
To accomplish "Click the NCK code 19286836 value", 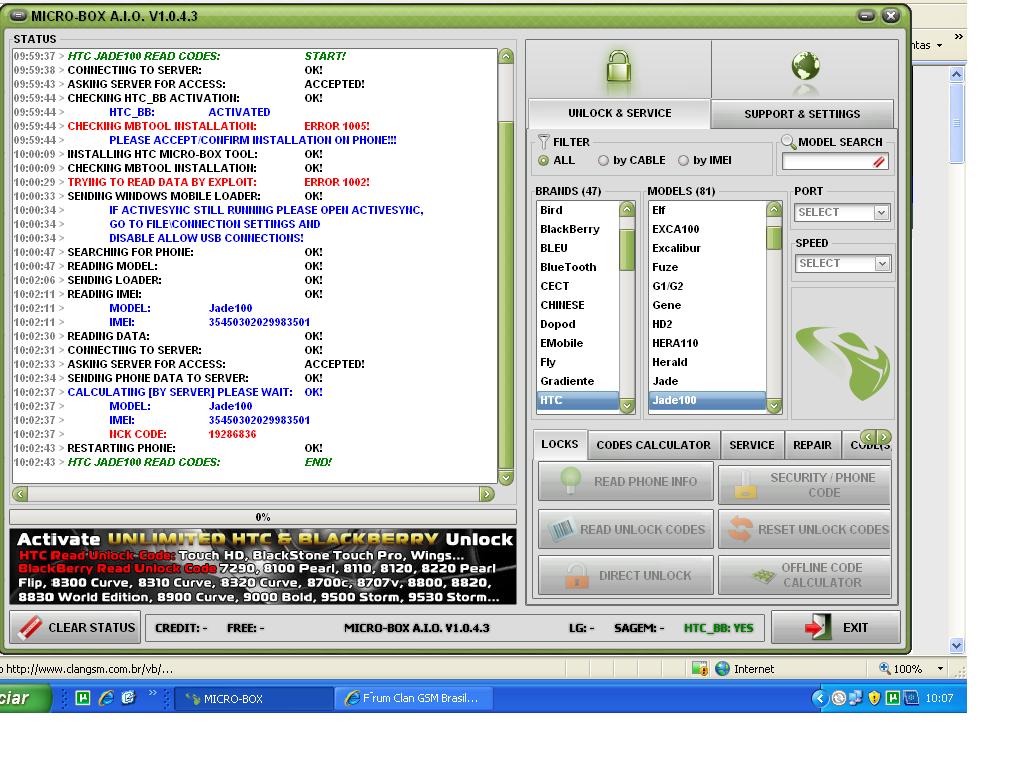I will click(232, 434).
